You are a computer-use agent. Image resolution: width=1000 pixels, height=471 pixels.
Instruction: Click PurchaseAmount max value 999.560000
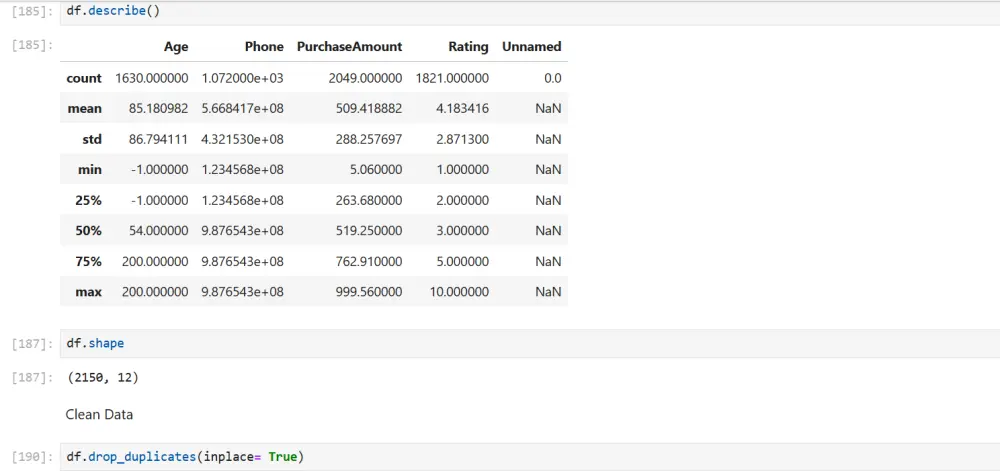[x=369, y=293]
